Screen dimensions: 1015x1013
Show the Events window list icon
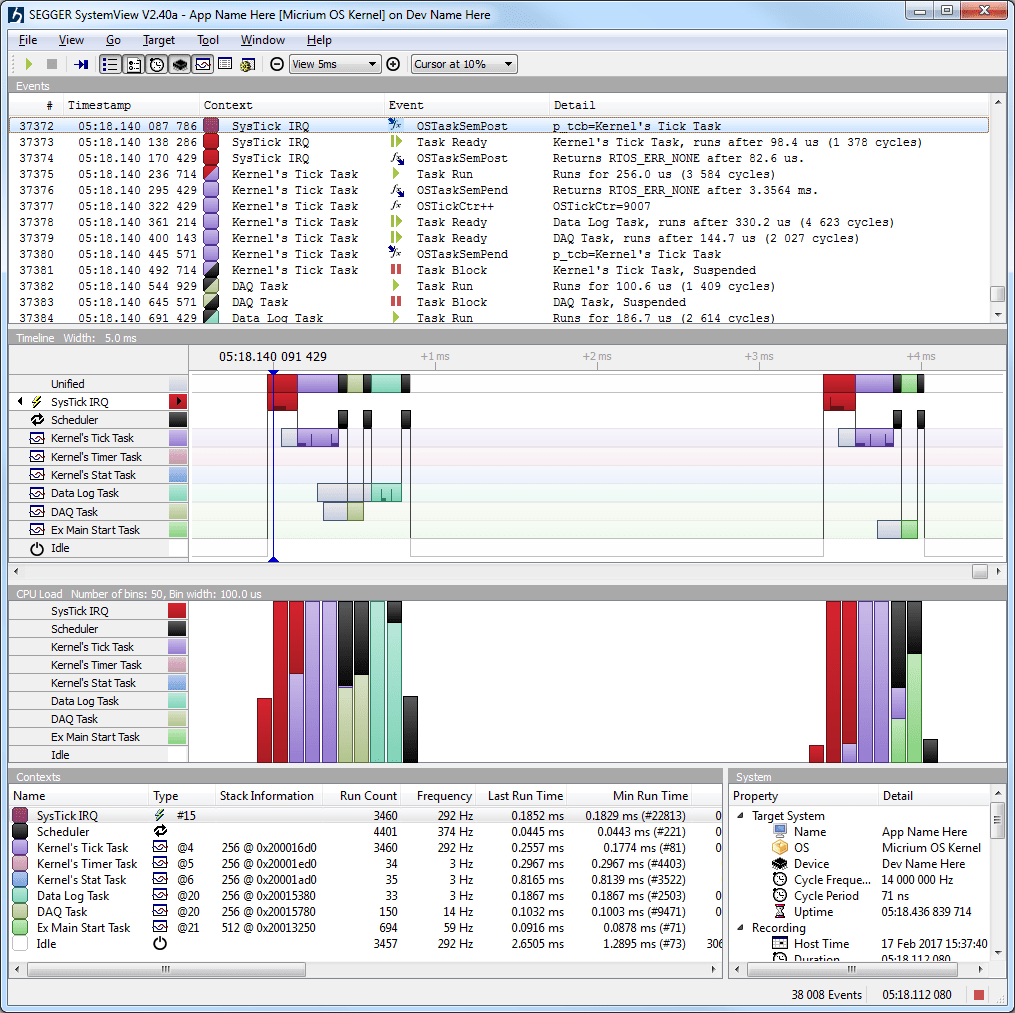tap(111, 64)
